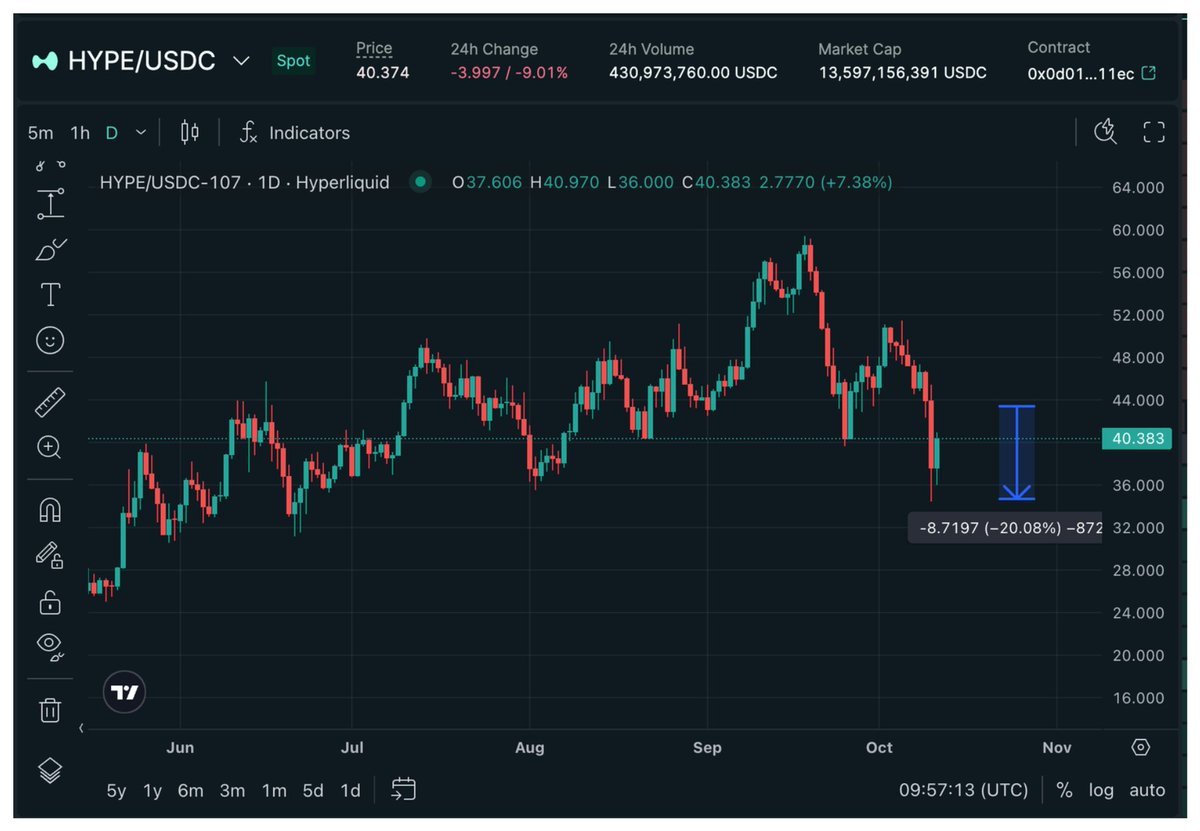The height and width of the screenshot is (831, 1200).
Task: Click the HYPE/USDC pair name
Action: 142,61
